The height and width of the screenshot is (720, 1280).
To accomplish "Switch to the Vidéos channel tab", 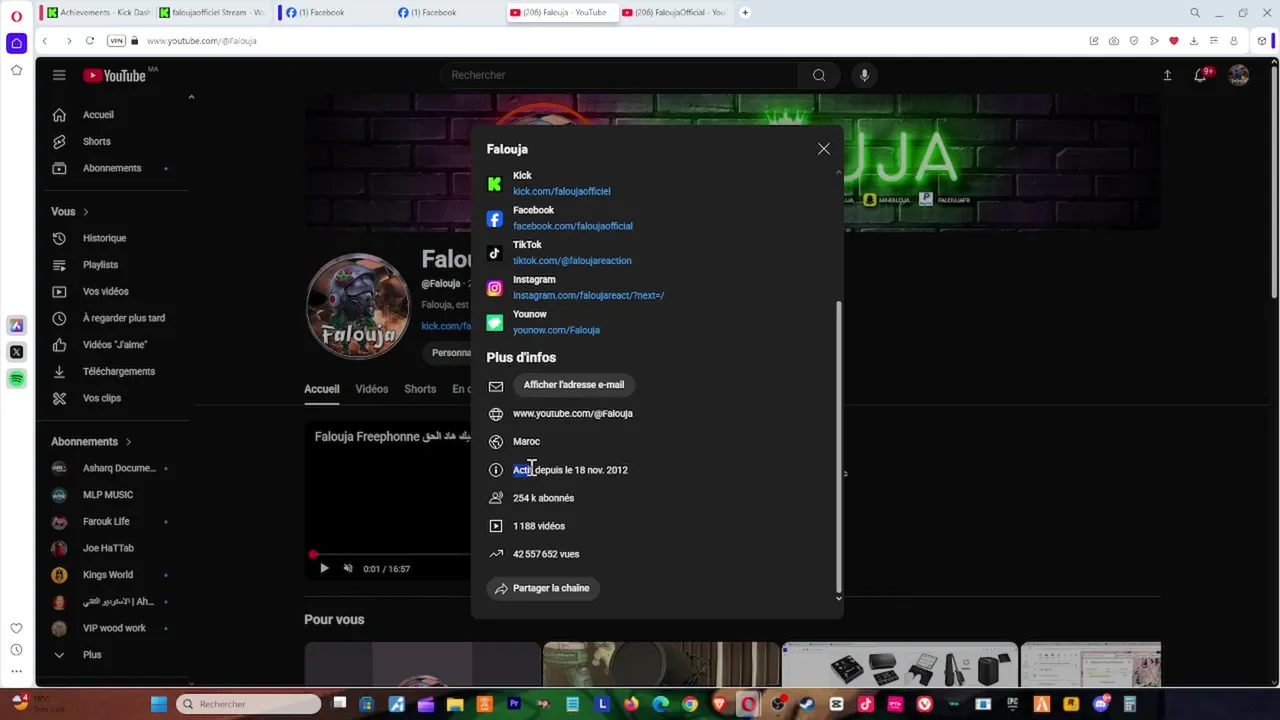I will pos(371,389).
